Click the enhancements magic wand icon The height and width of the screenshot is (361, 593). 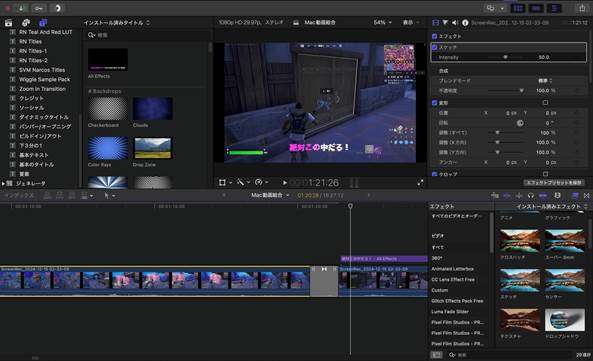click(x=241, y=183)
